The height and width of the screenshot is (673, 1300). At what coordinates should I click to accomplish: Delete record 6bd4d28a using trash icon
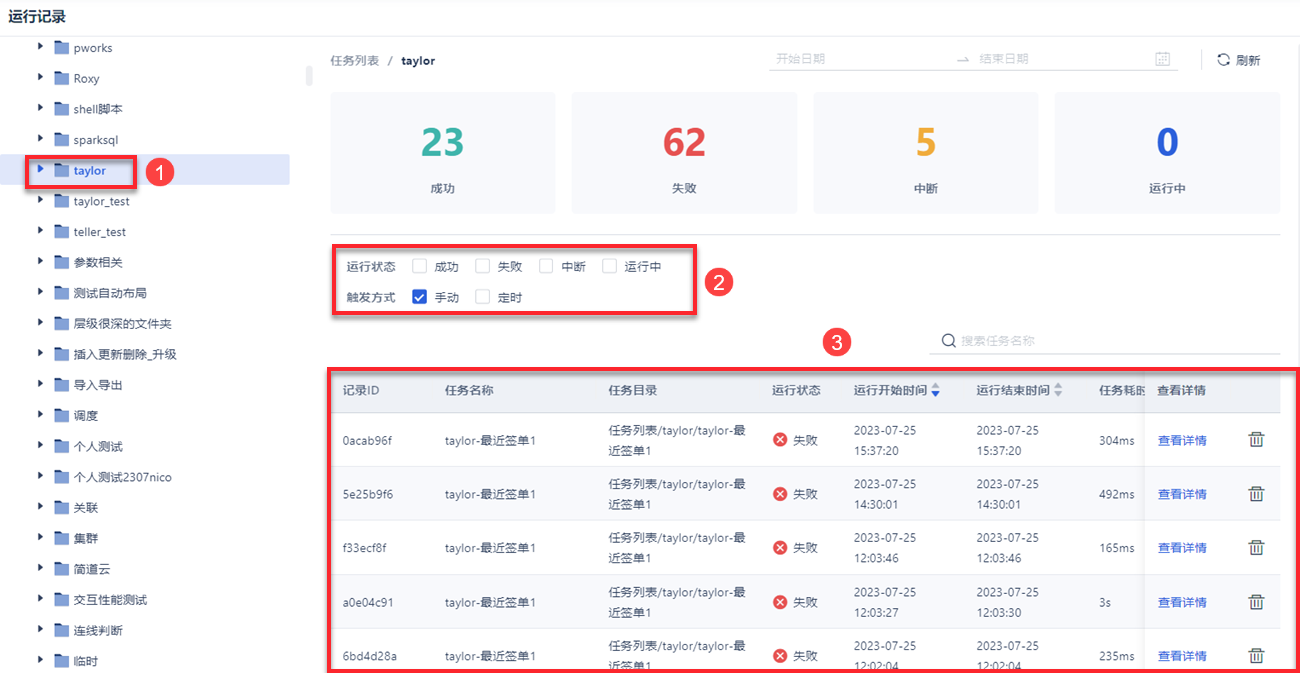coord(1257,655)
